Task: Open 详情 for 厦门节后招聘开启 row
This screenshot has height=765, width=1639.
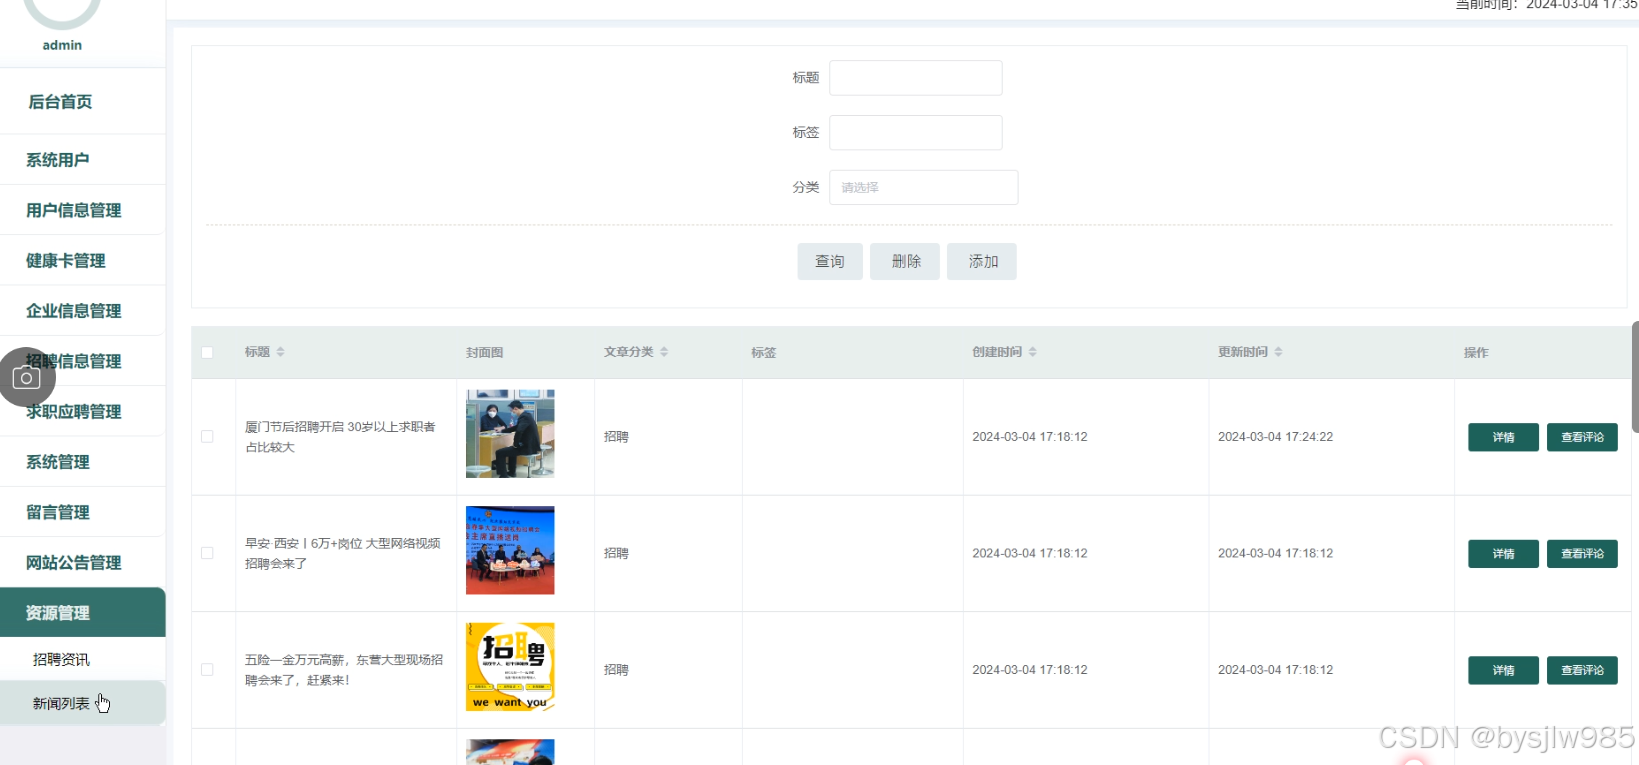Action: click(1503, 437)
